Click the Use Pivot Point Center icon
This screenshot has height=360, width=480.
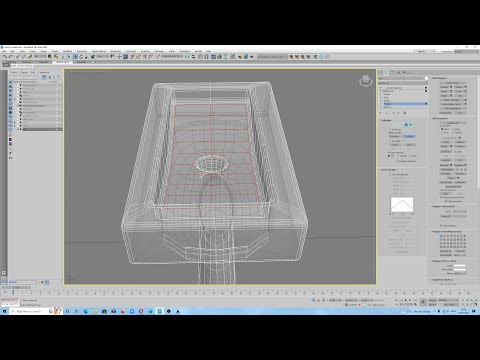coord(112,57)
